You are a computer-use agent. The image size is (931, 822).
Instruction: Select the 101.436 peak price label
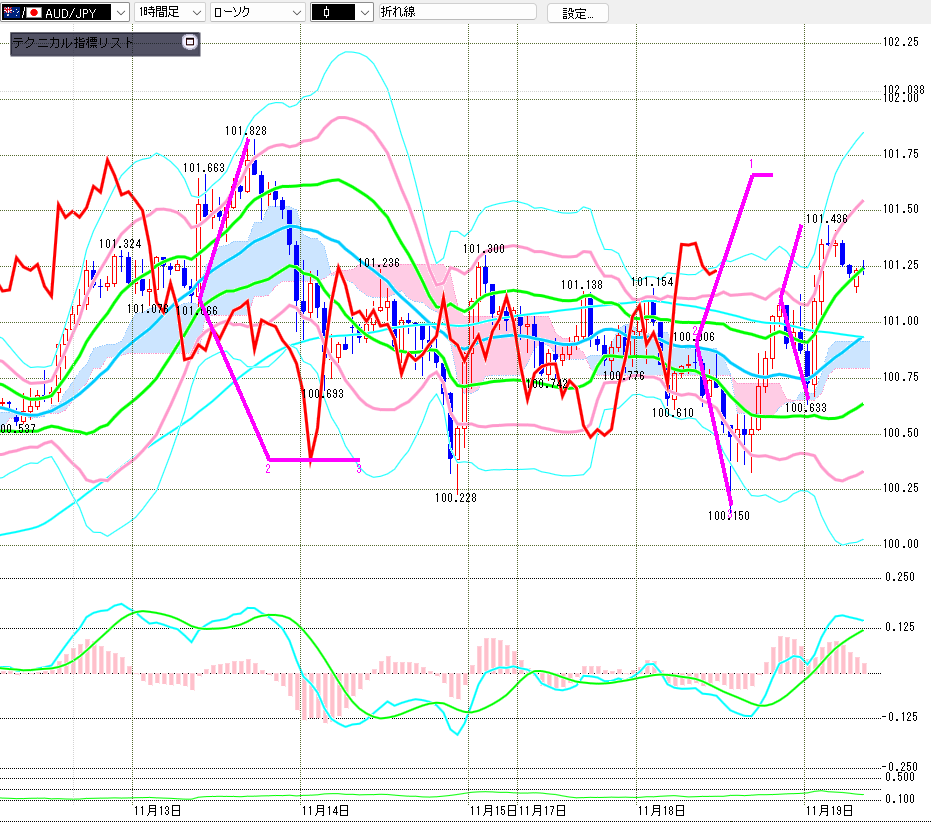tap(826, 219)
